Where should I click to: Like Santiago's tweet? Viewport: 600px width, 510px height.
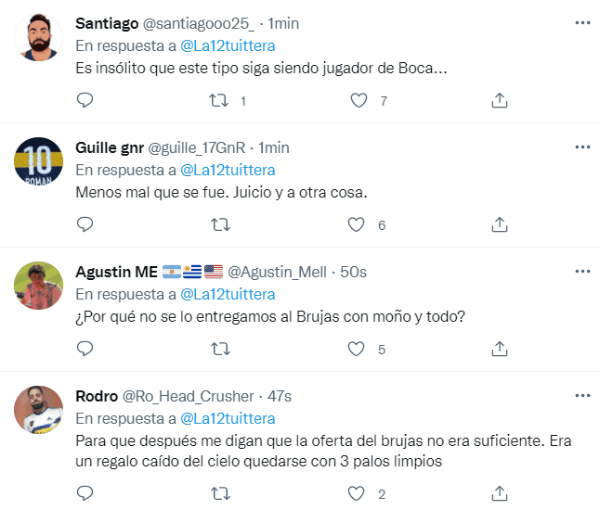pos(357,100)
